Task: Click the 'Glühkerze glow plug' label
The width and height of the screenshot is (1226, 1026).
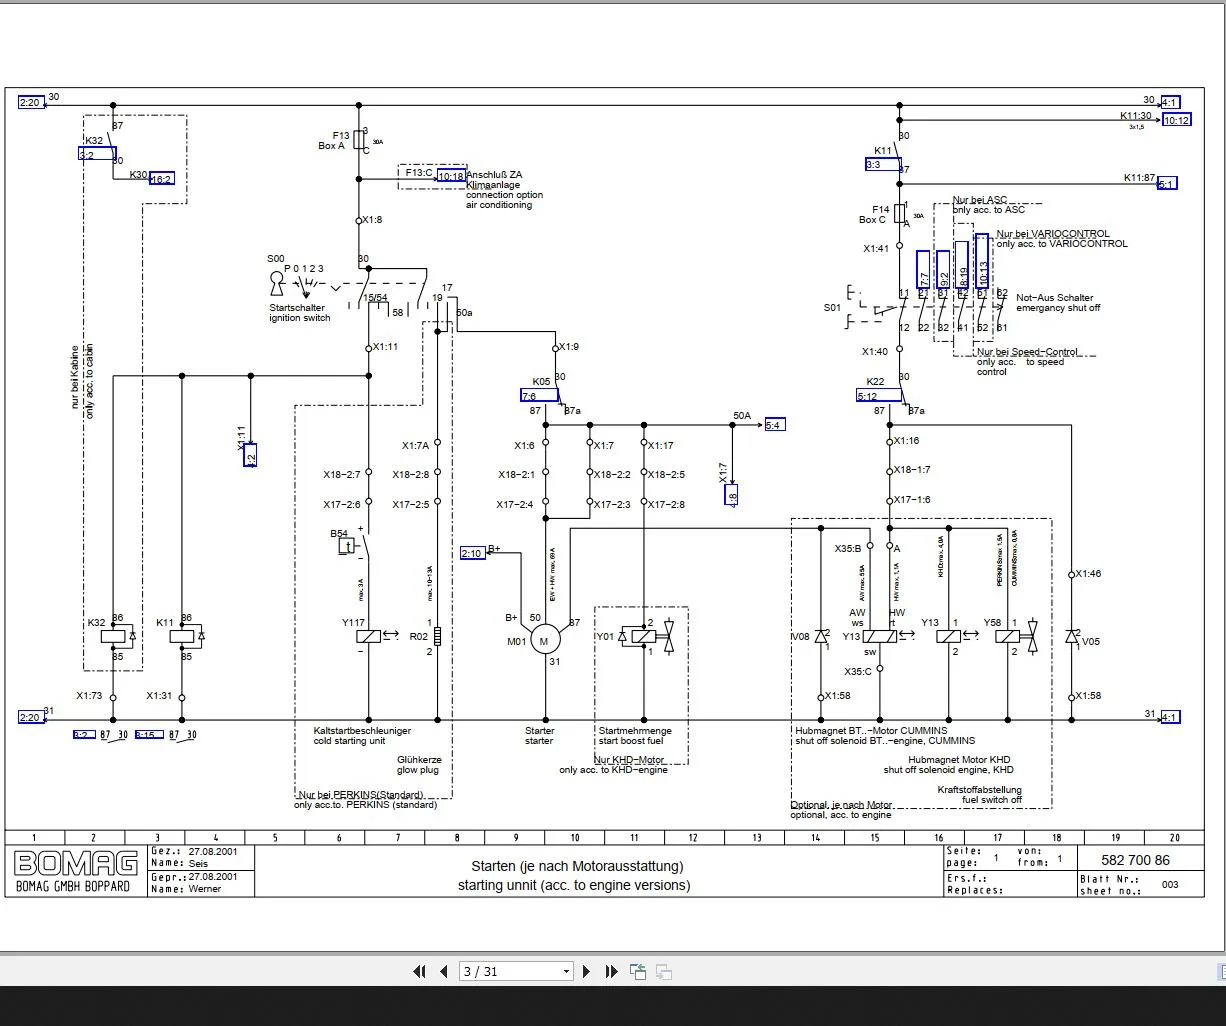Action: pos(419,765)
